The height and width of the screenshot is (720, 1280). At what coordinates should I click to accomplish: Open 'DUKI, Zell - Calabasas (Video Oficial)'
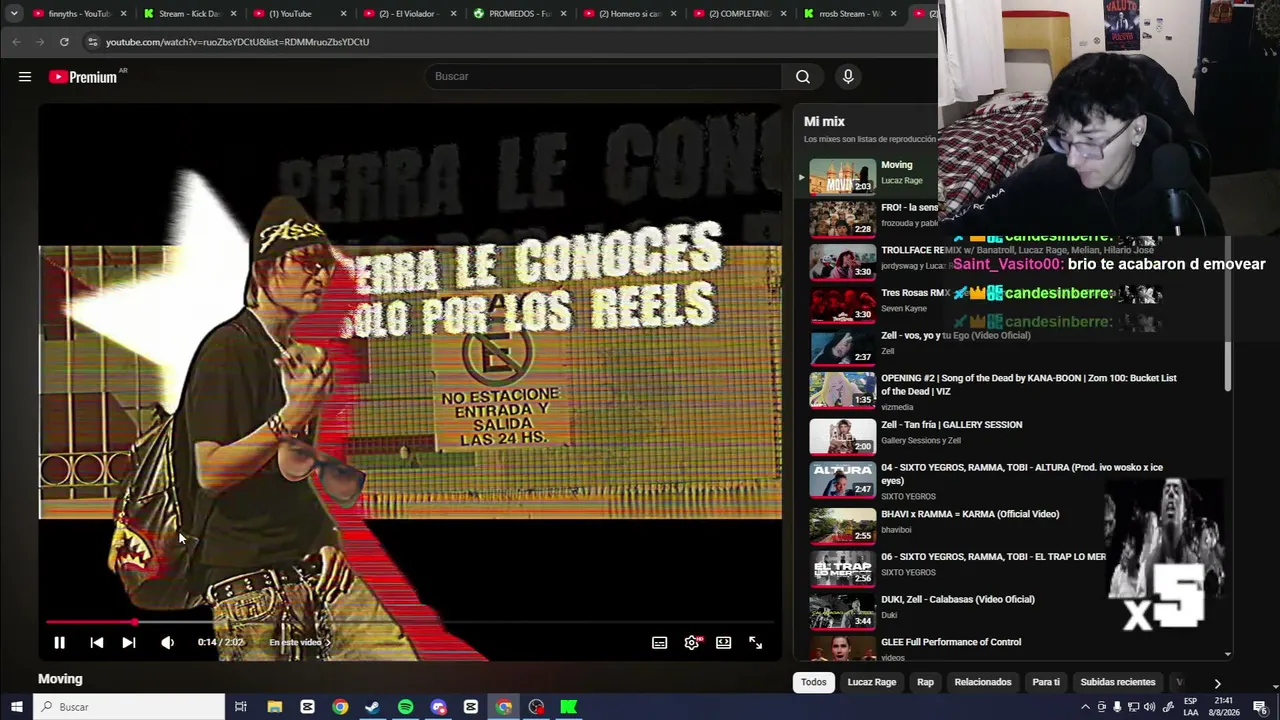pyautogui.click(x=957, y=600)
